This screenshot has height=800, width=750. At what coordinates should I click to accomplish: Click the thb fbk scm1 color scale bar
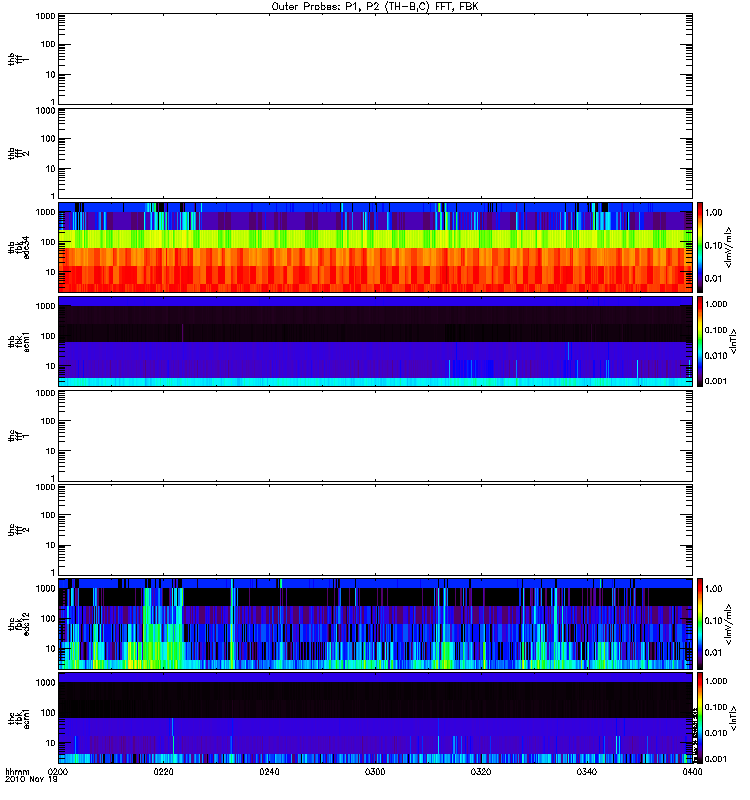click(700, 341)
